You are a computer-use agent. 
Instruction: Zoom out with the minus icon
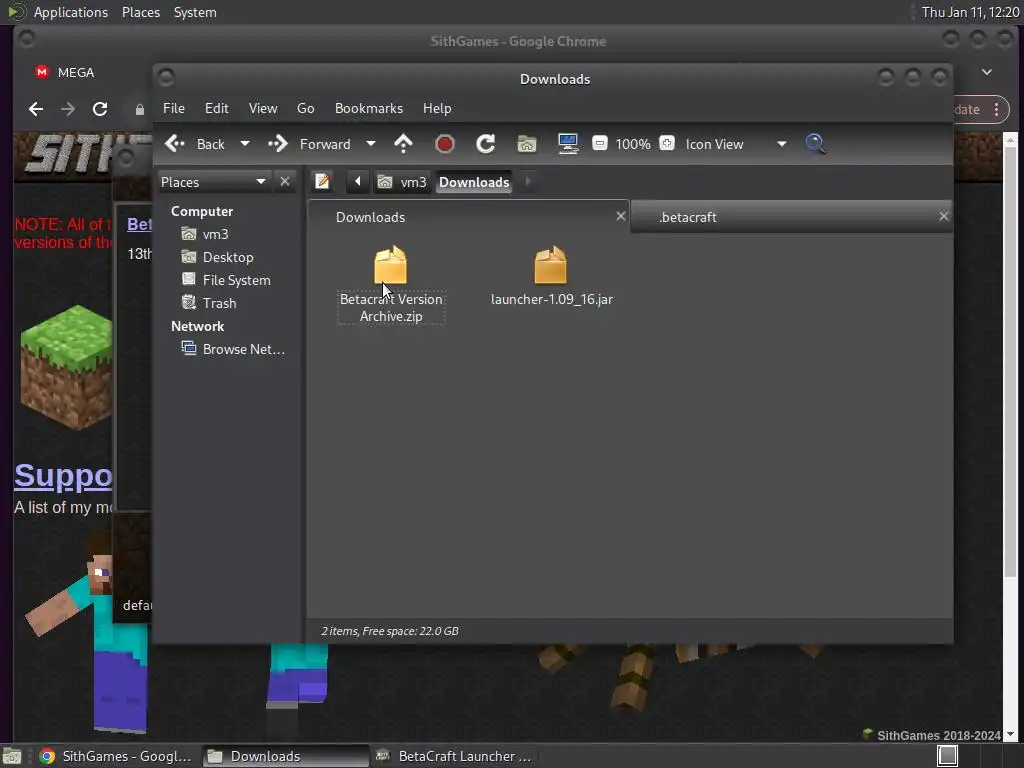[600, 144]
